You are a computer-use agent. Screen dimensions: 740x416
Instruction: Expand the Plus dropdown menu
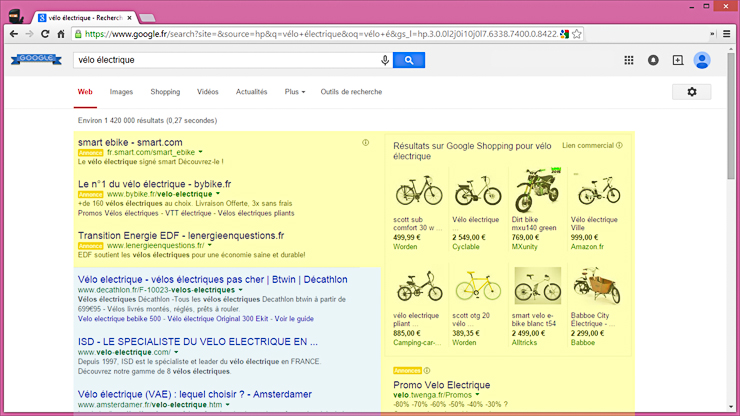294,92
